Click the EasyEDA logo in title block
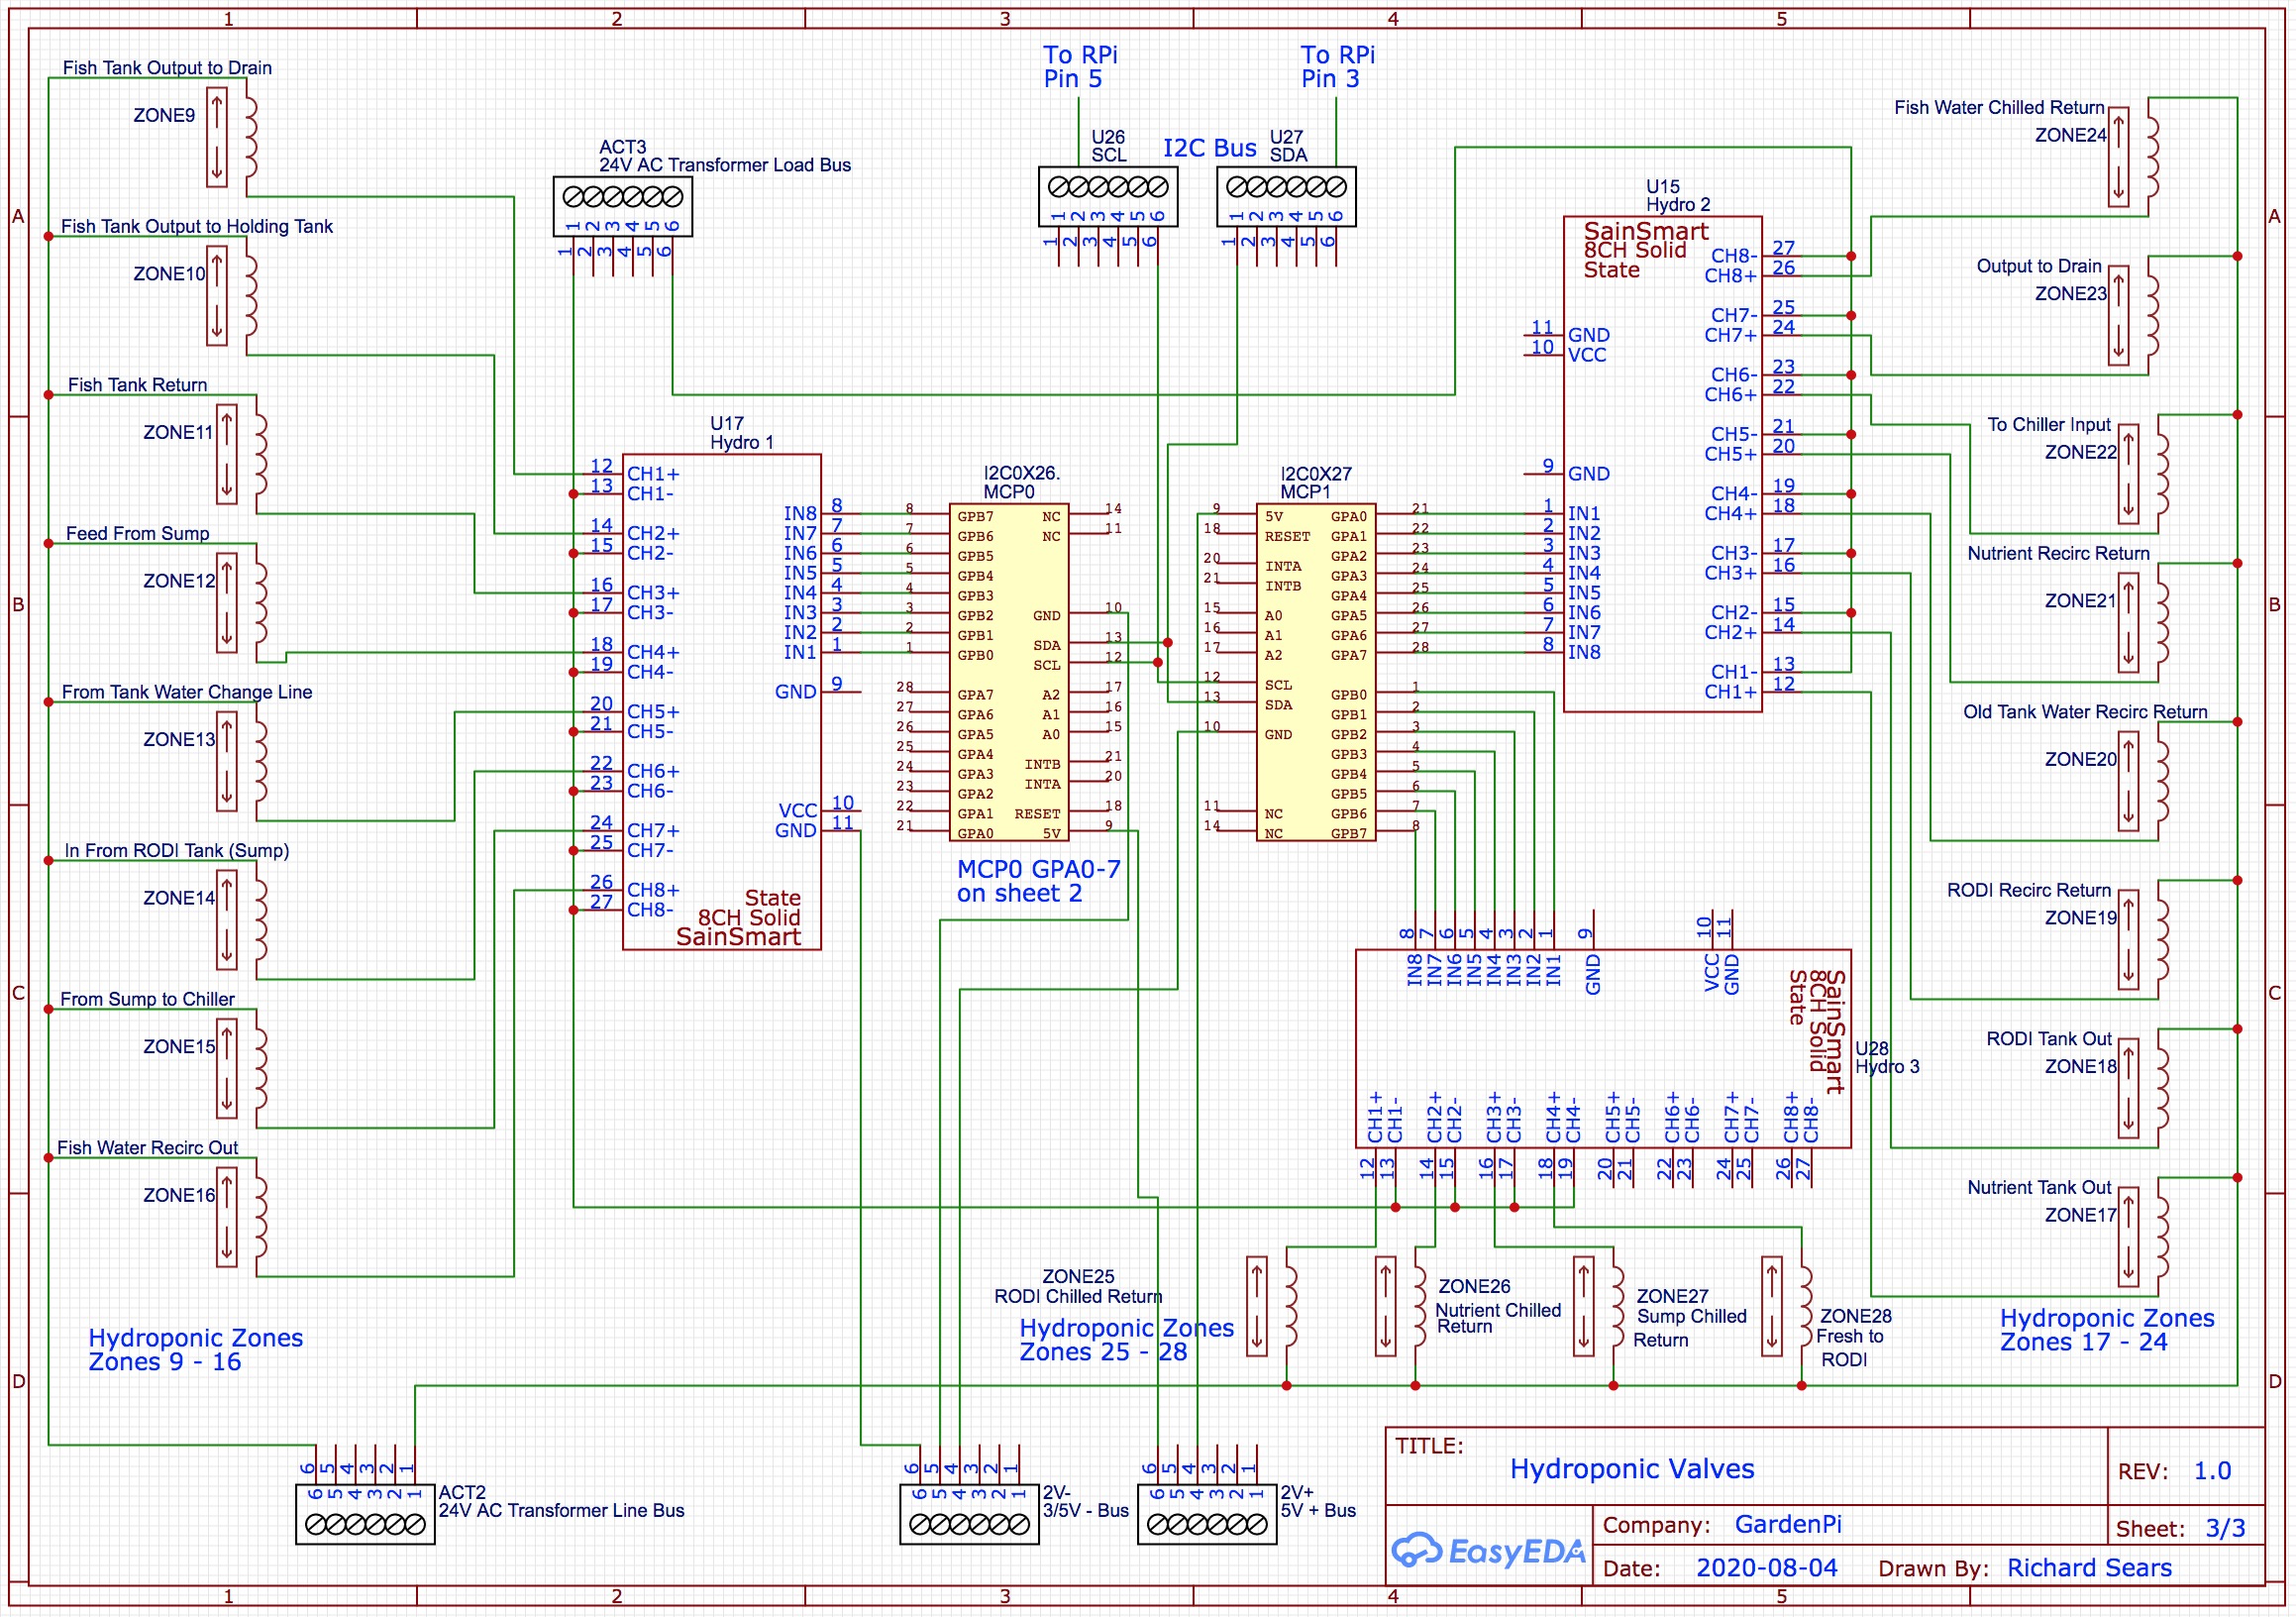Image resolution: width=2296 pixels, height=1617 pixels. [x=1490, y=1551]
